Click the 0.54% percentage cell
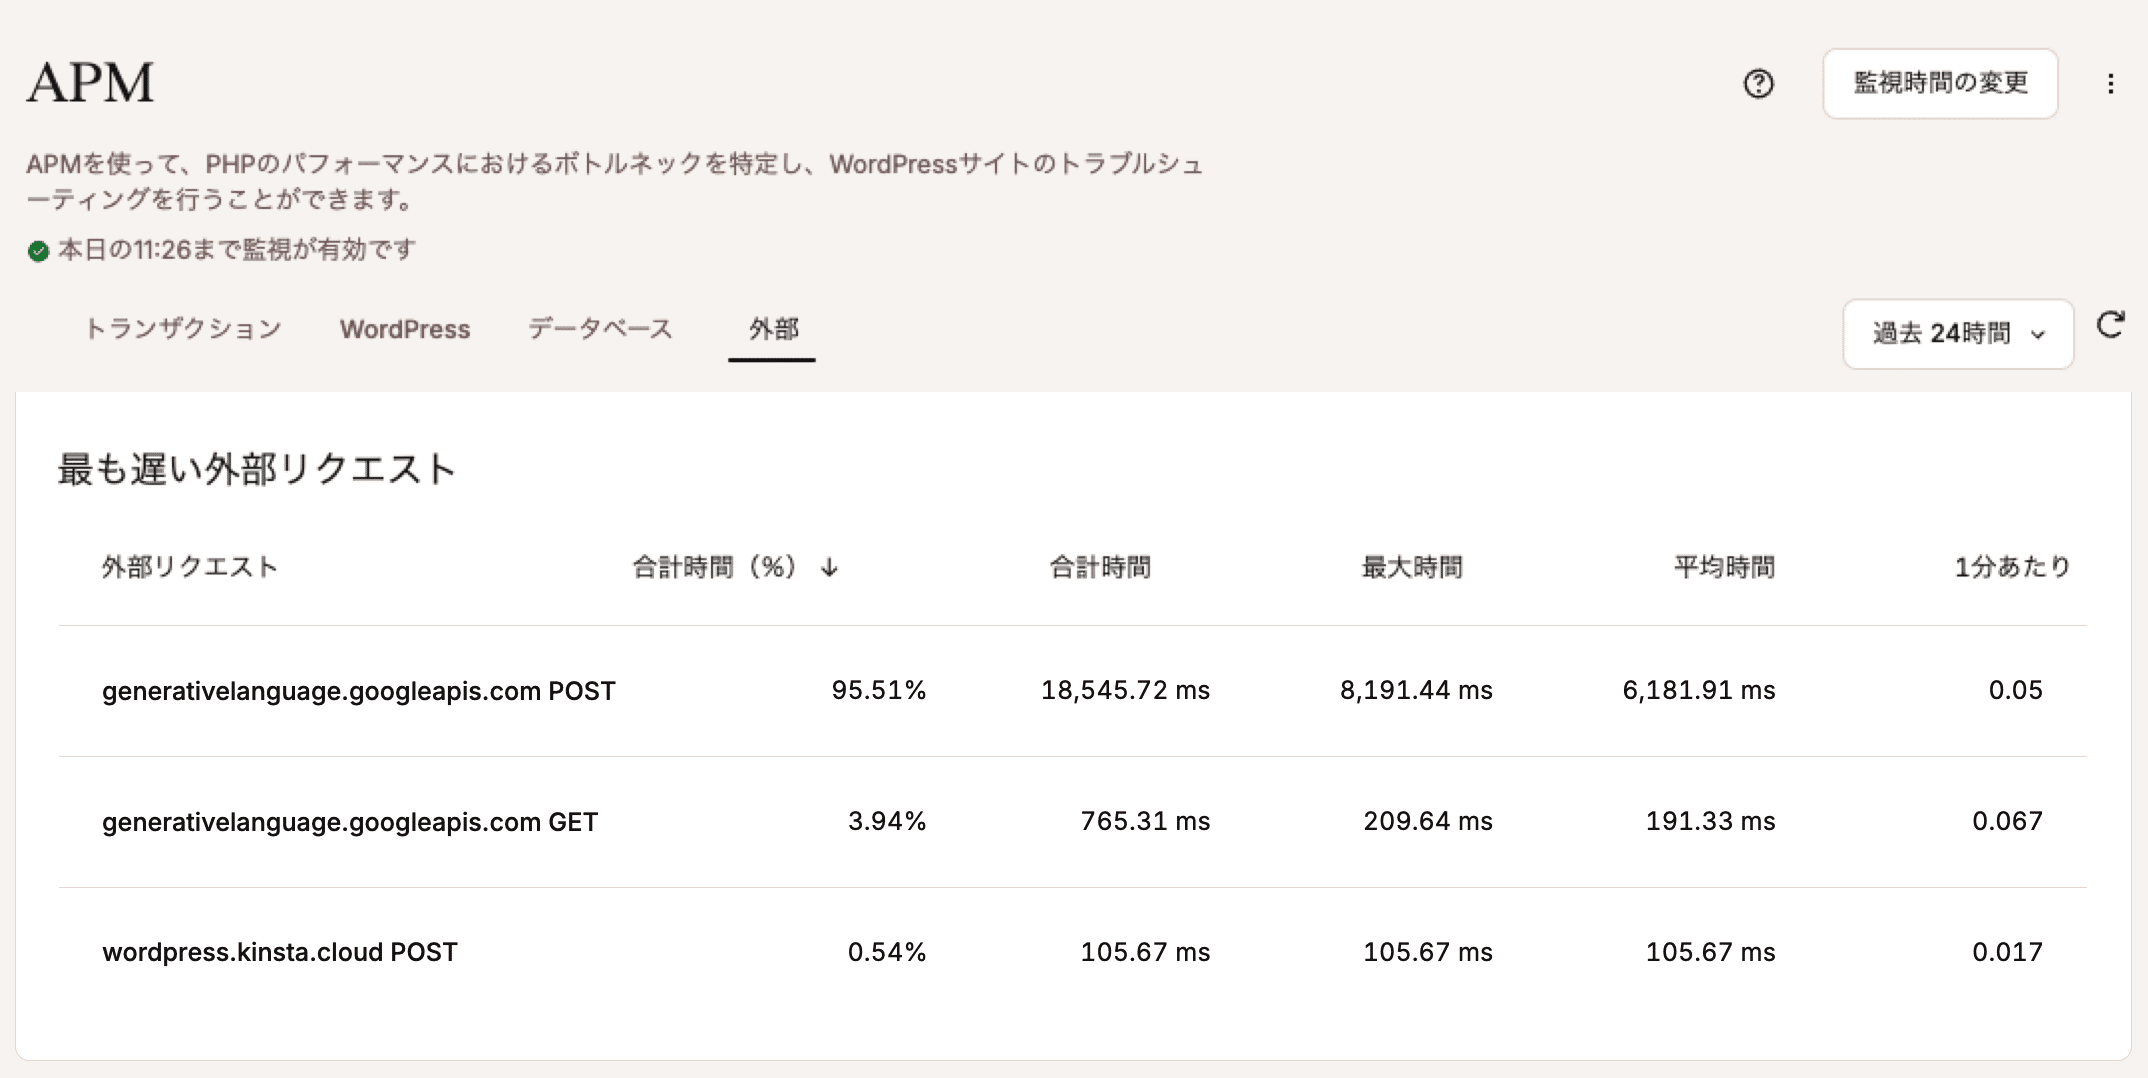Screen dimensions: 2148x1078 [x=887, y=952]
